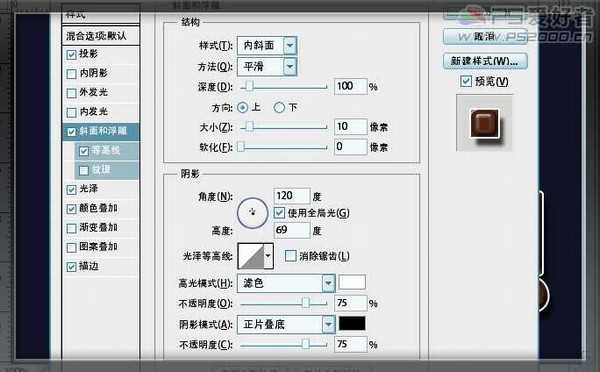
Task: Uncheck the 光泽 checkbox
Action: (72, 189)
